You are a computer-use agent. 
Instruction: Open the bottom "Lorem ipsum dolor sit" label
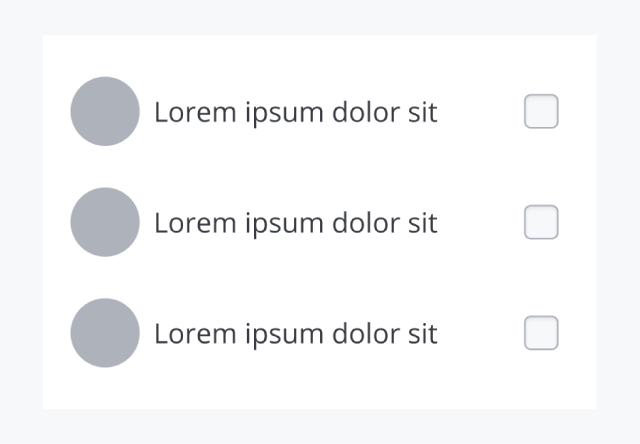click(x=295, y=334)
